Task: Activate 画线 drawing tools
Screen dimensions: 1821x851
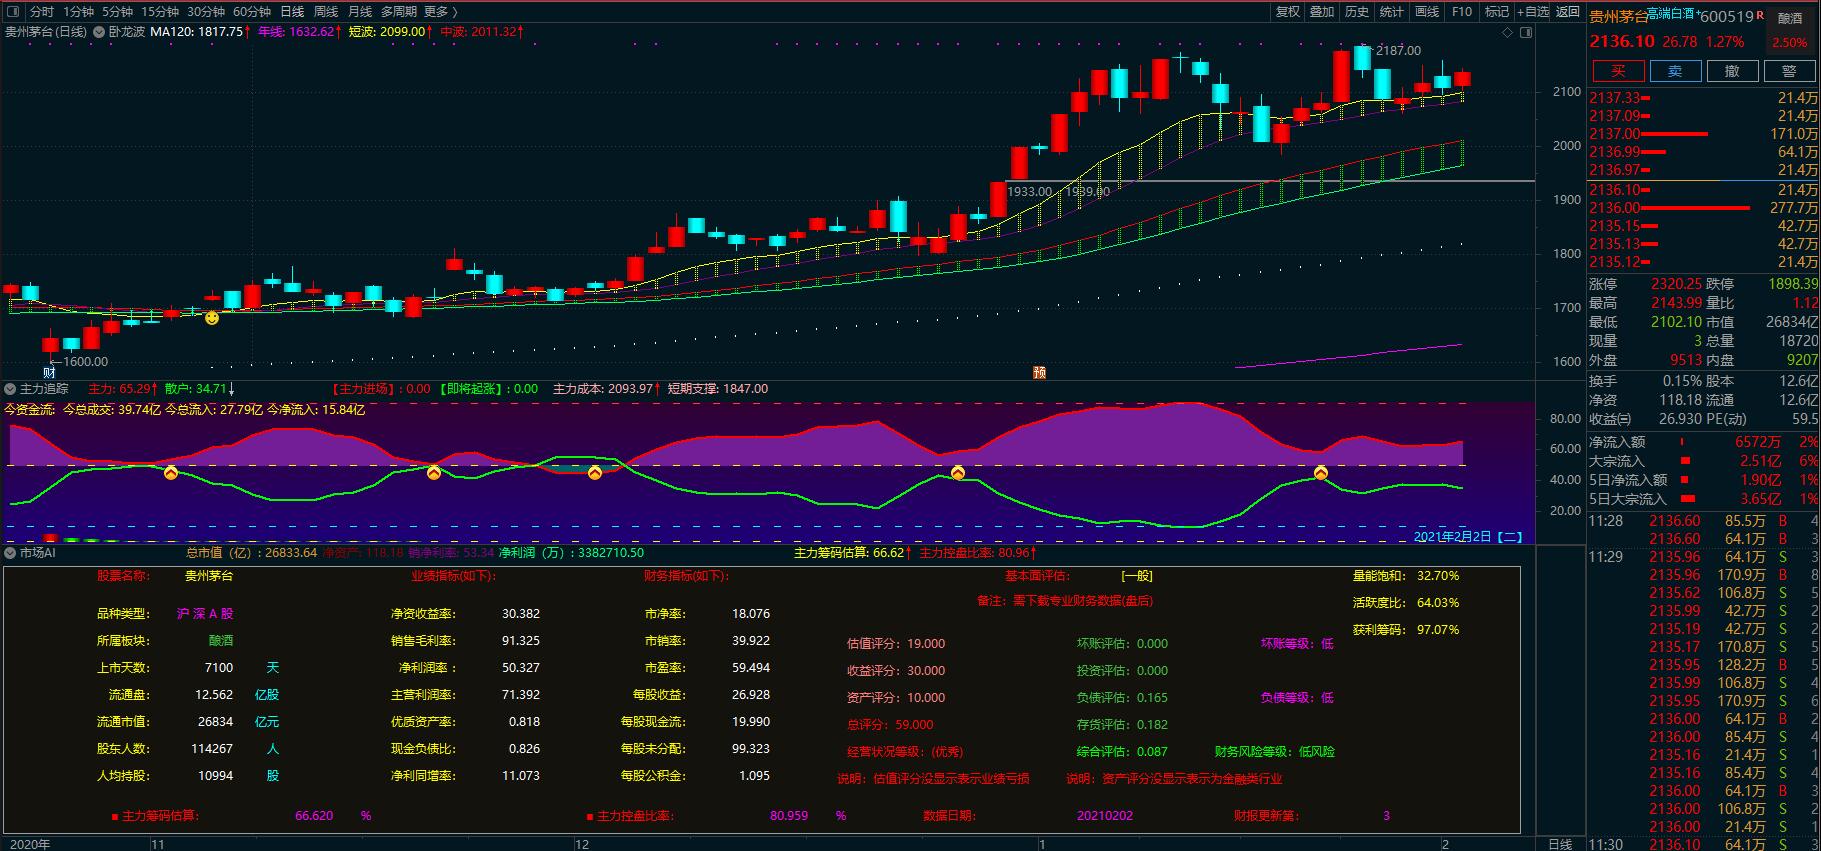Action: (x=1427, y=12)
